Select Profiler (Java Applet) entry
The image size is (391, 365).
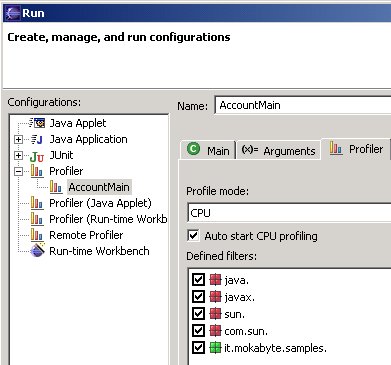click(100, 203)
